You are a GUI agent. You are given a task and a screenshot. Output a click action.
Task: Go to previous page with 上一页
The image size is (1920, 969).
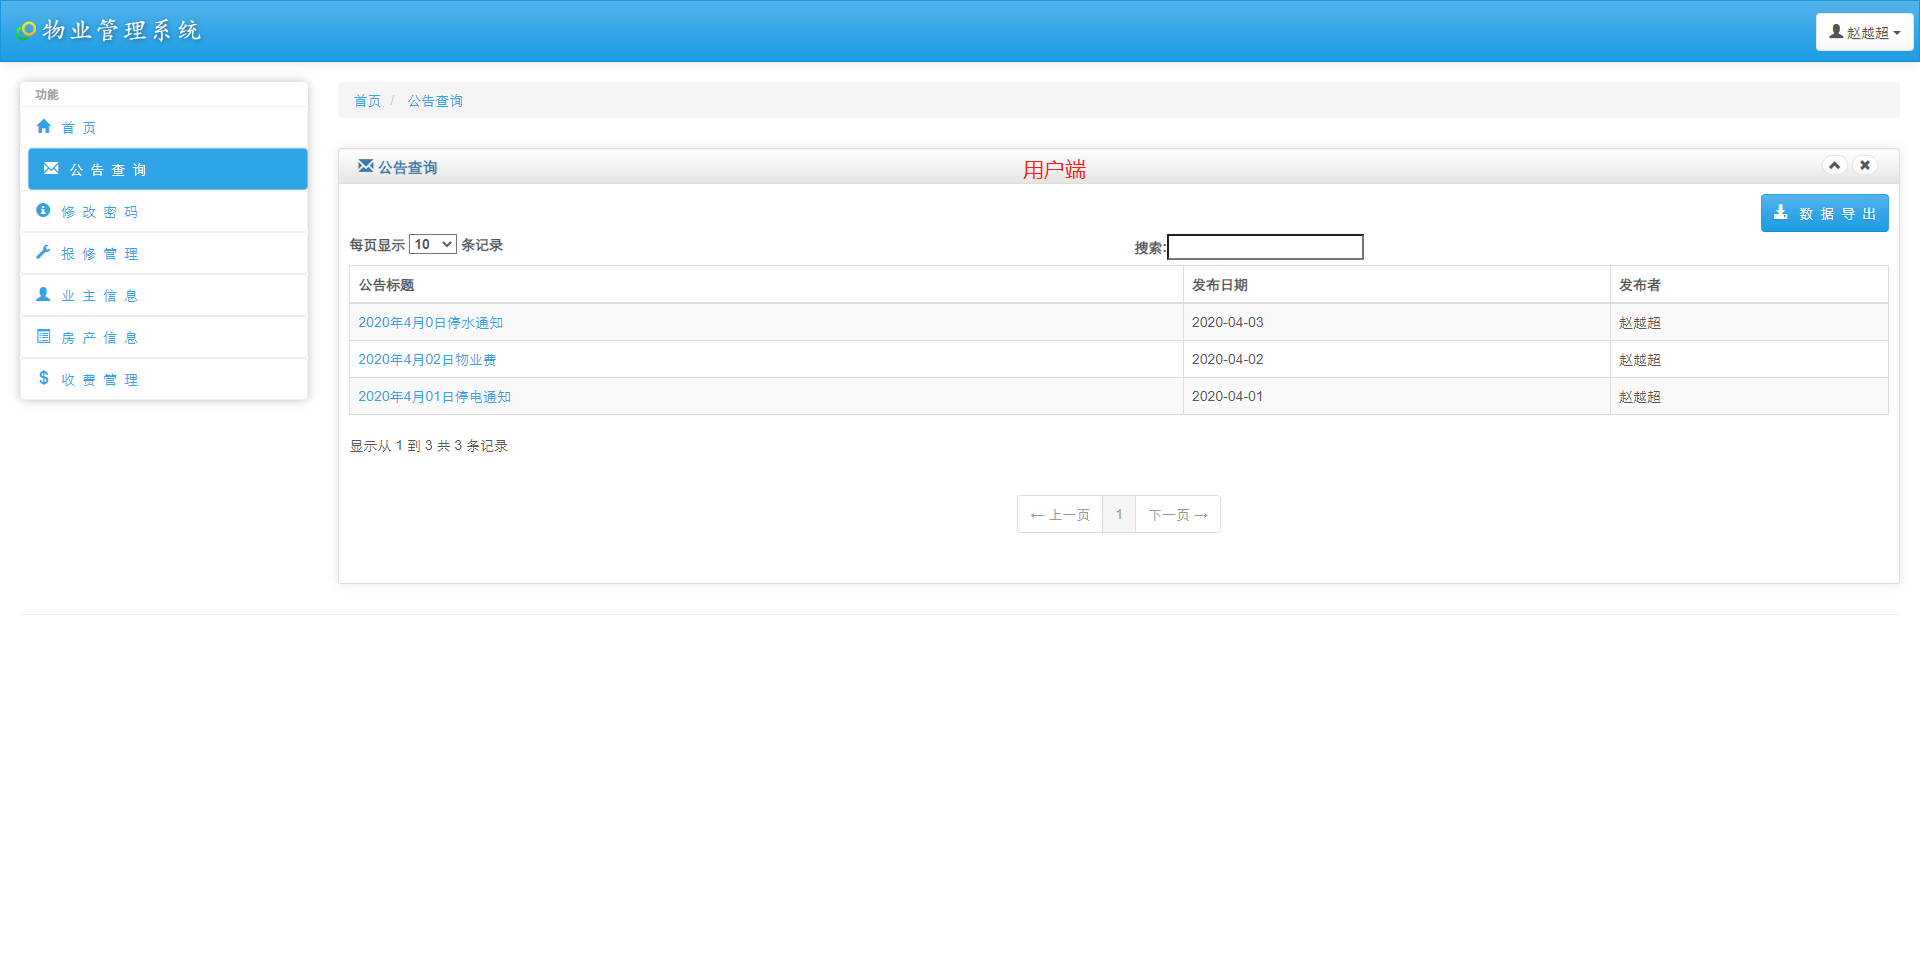pyautogui.click(x=1060, y=514)
